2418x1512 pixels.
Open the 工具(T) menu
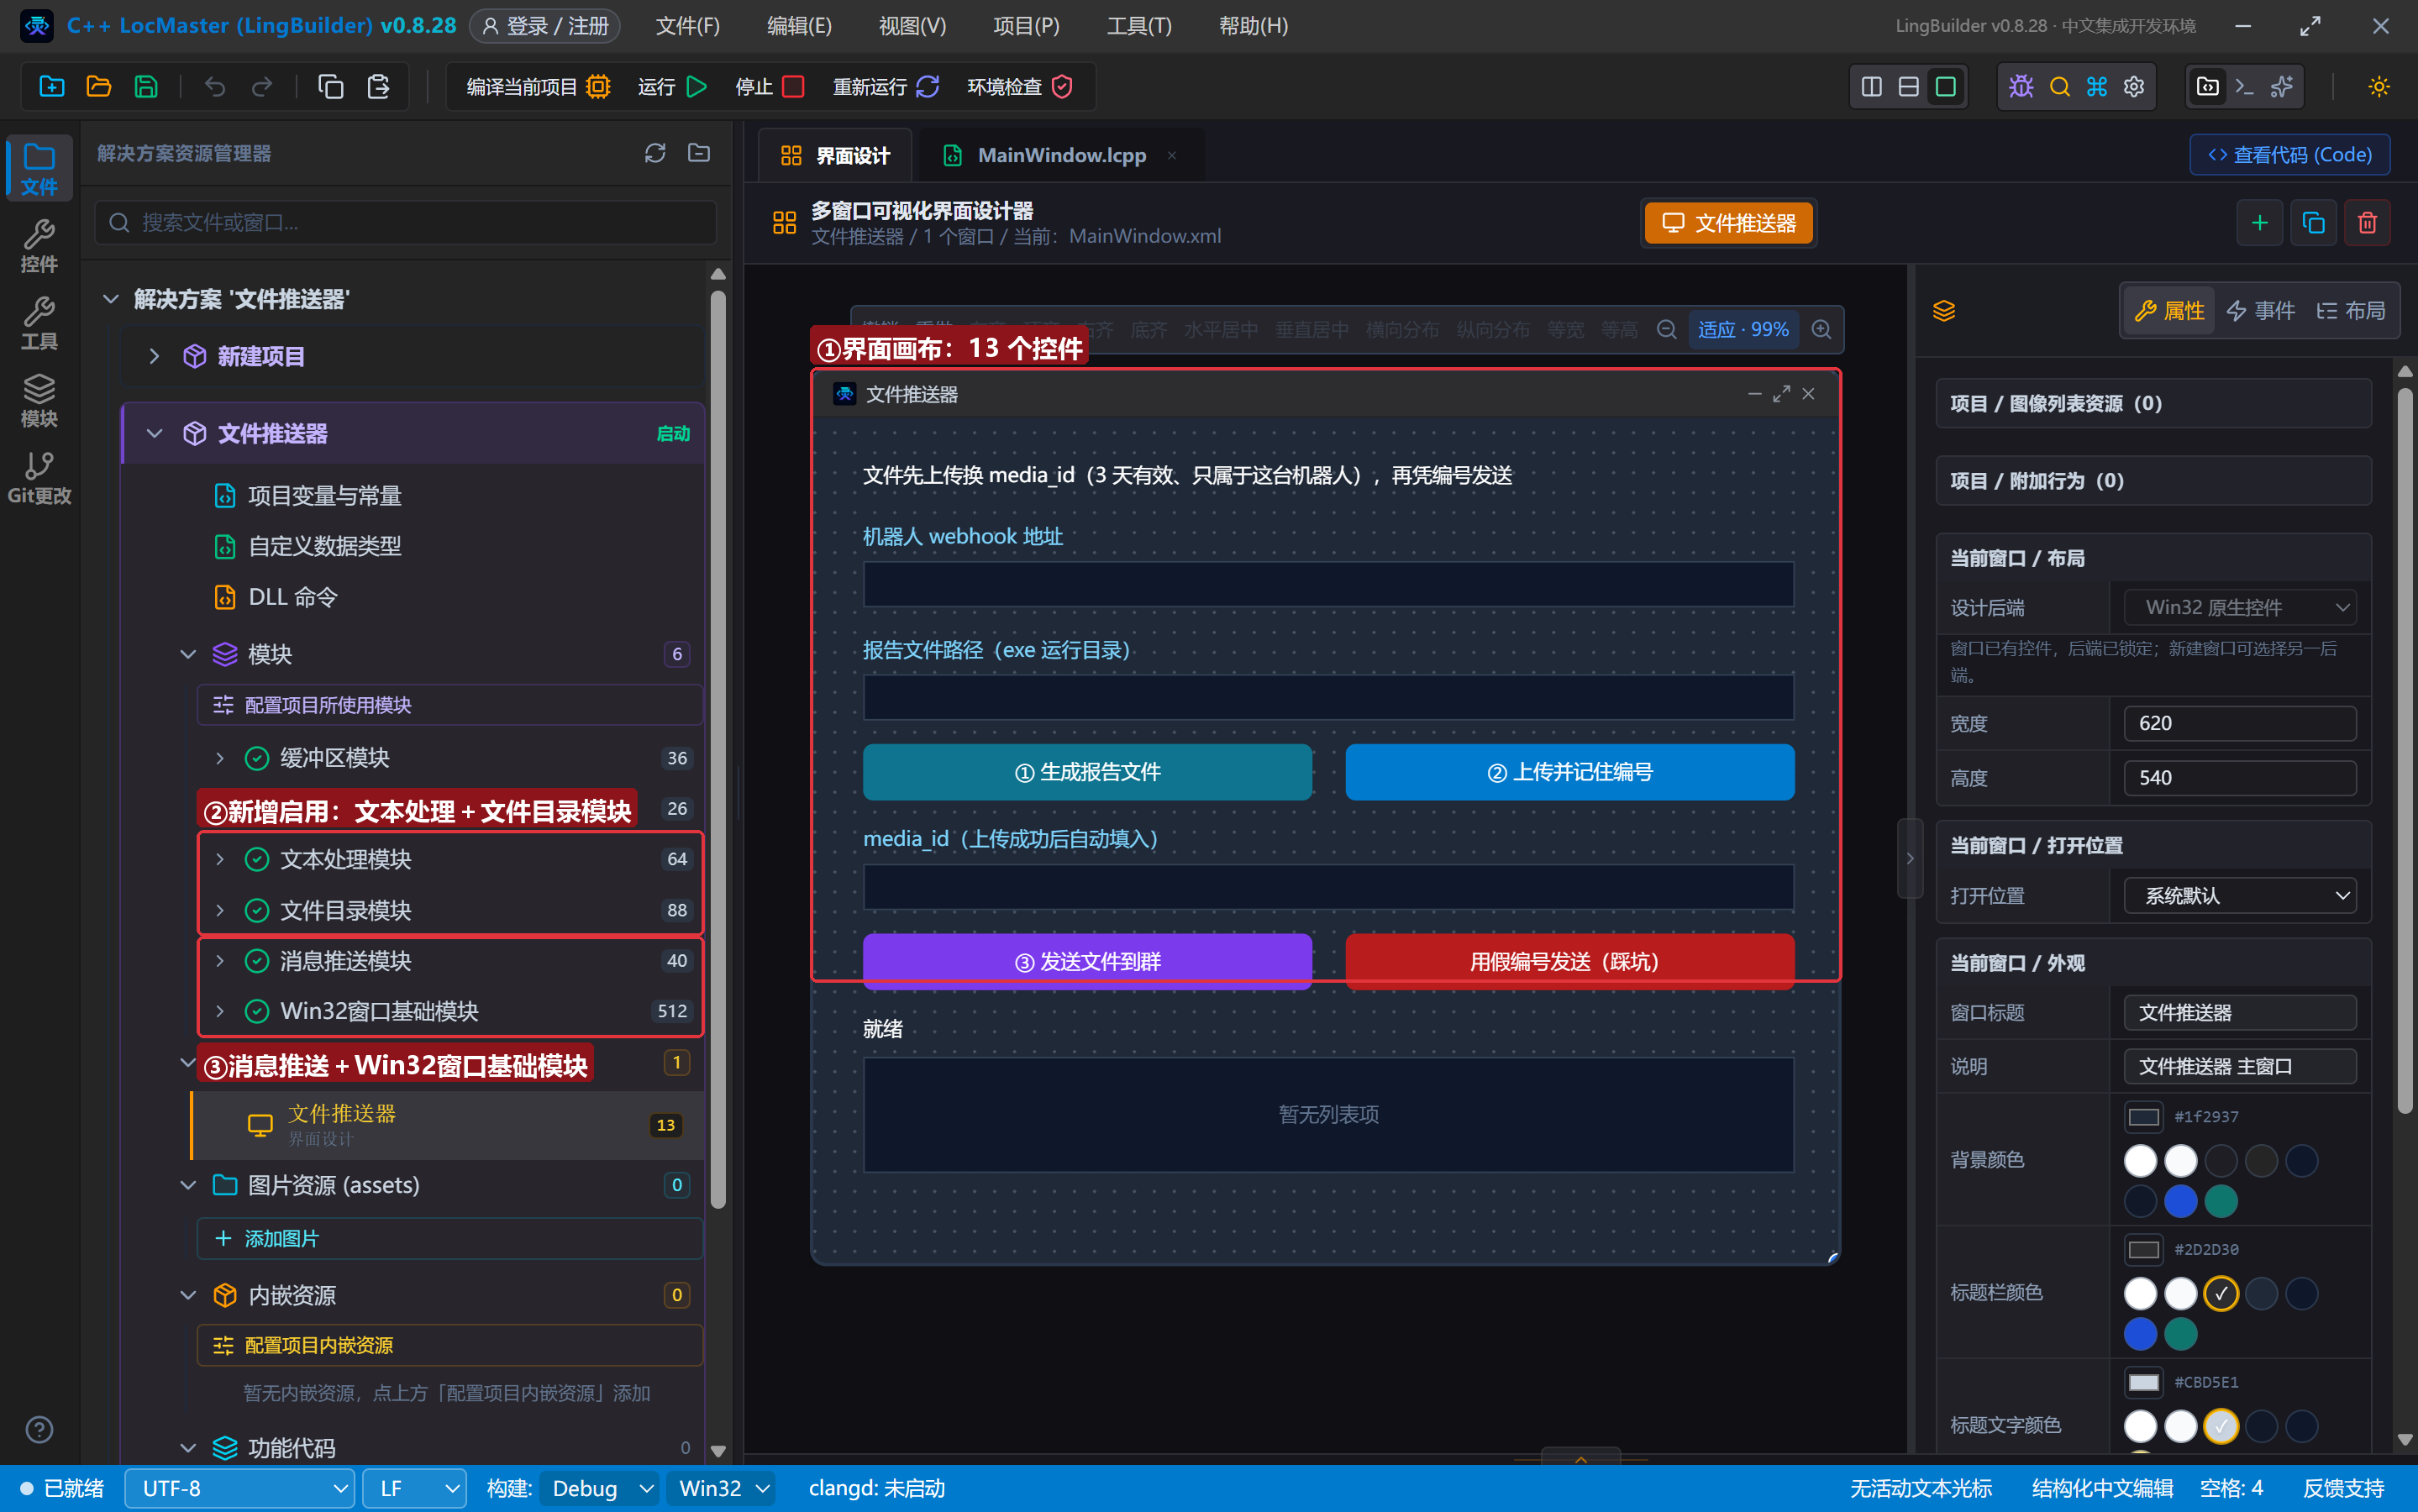click(1139, 26)
